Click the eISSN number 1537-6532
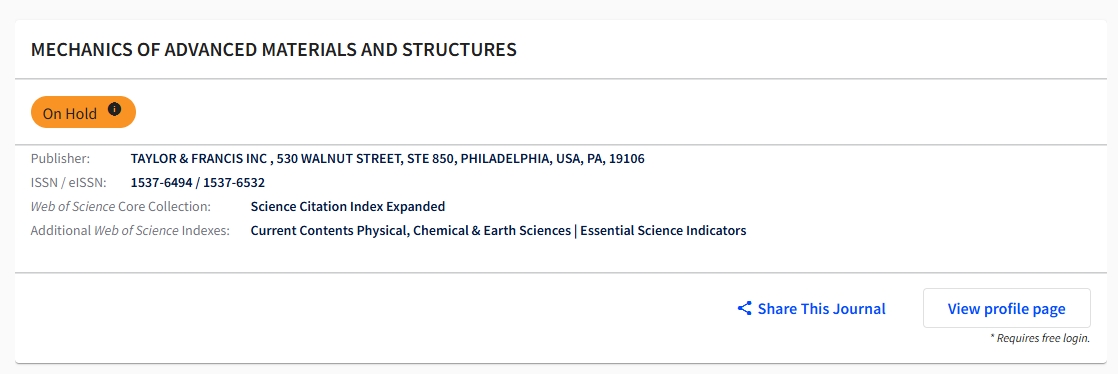The image size is (1118, 374). click(234, 182)
